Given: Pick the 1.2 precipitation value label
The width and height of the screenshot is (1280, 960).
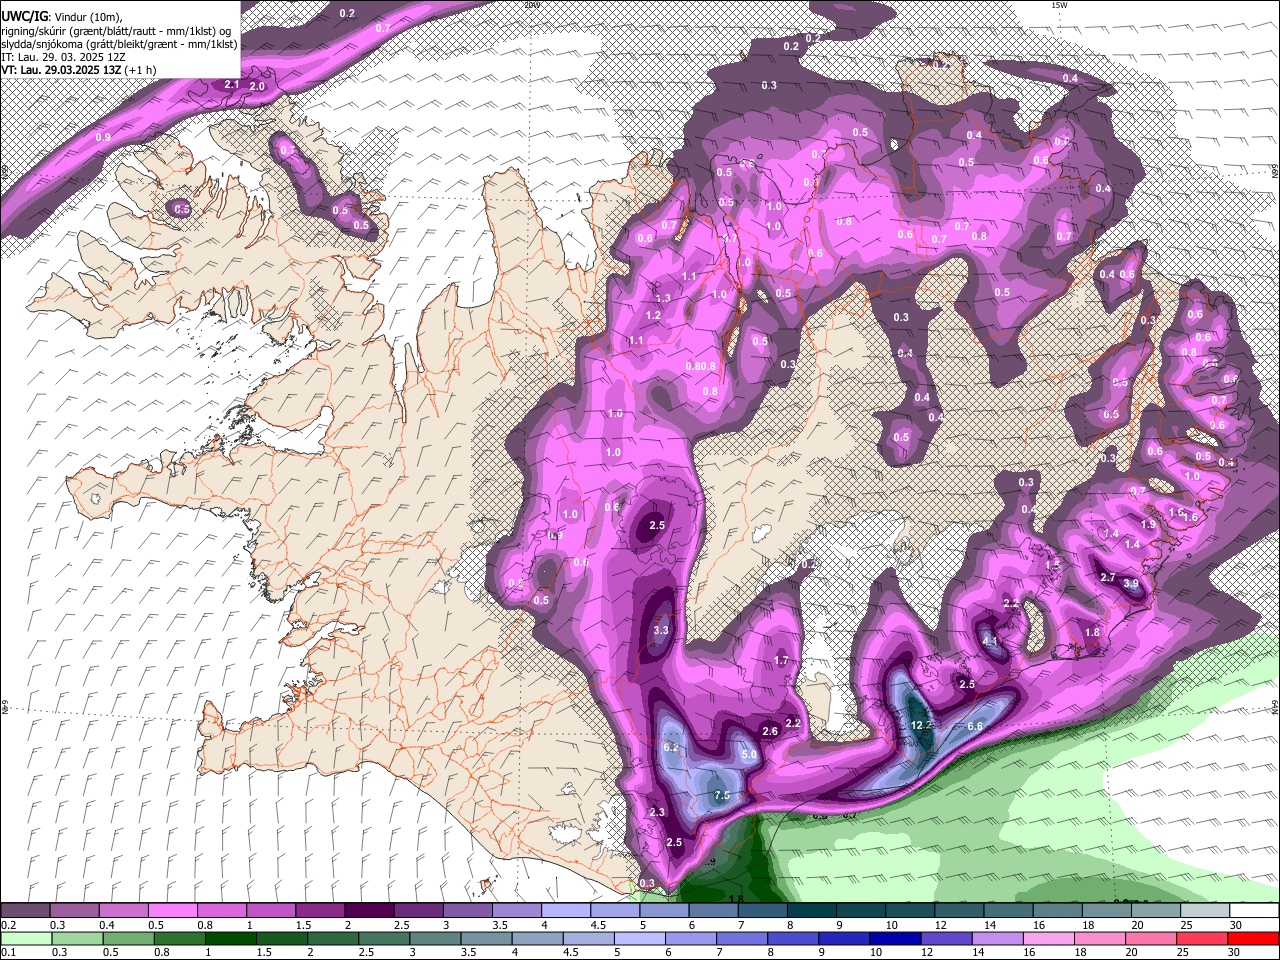Looking at the screenshot, I should click(654, 316).
